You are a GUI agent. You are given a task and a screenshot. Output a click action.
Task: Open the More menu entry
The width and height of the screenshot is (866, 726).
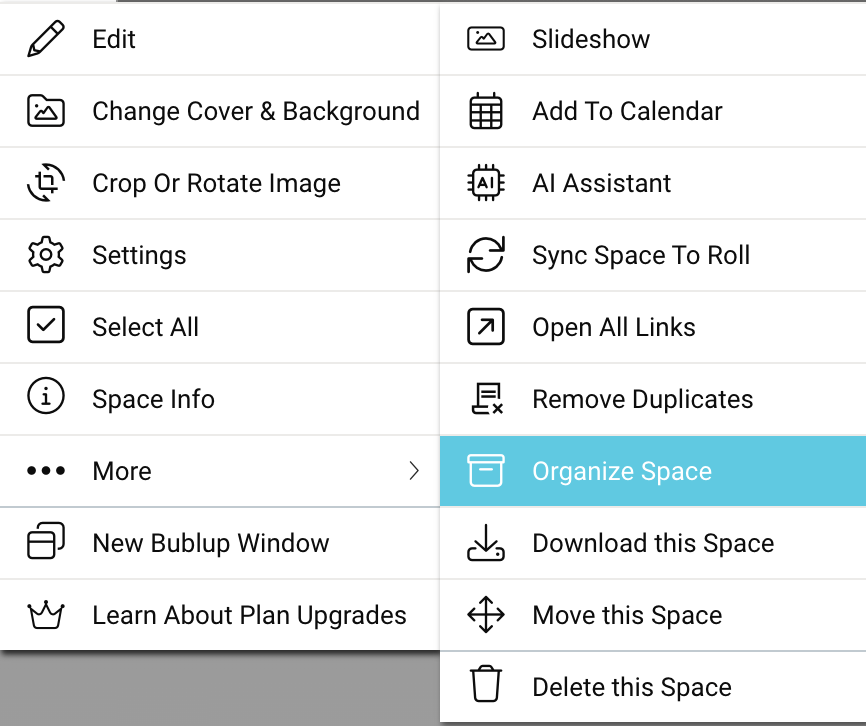coord(122,471)
